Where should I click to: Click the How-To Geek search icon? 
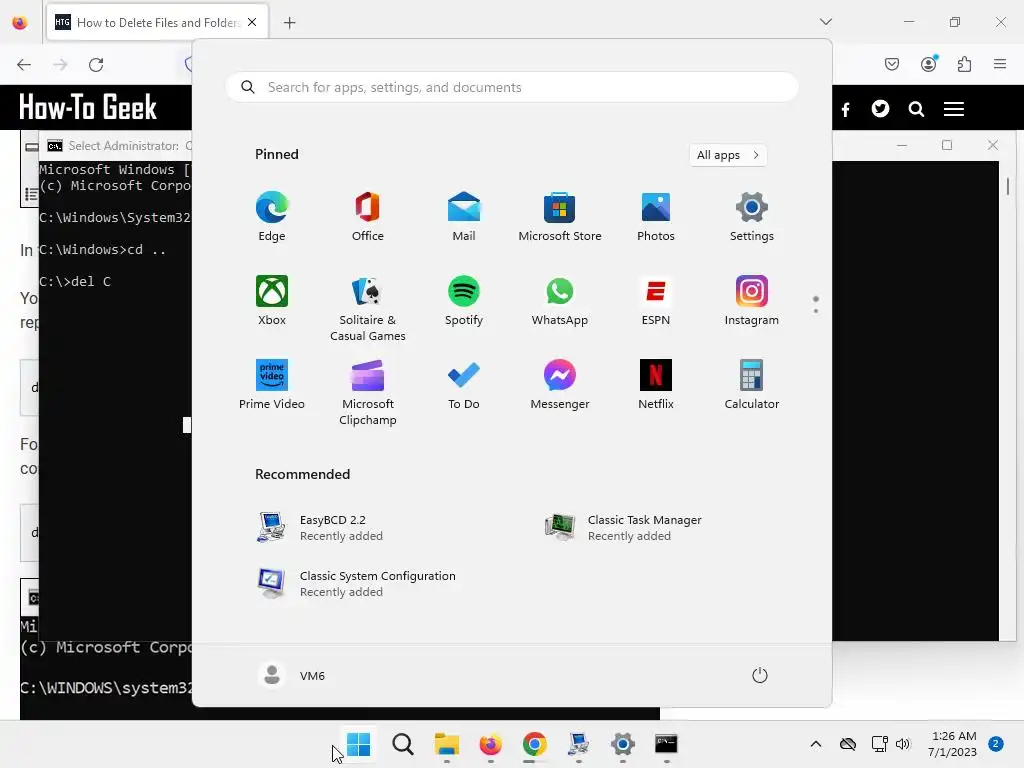[x=916, y=109]
